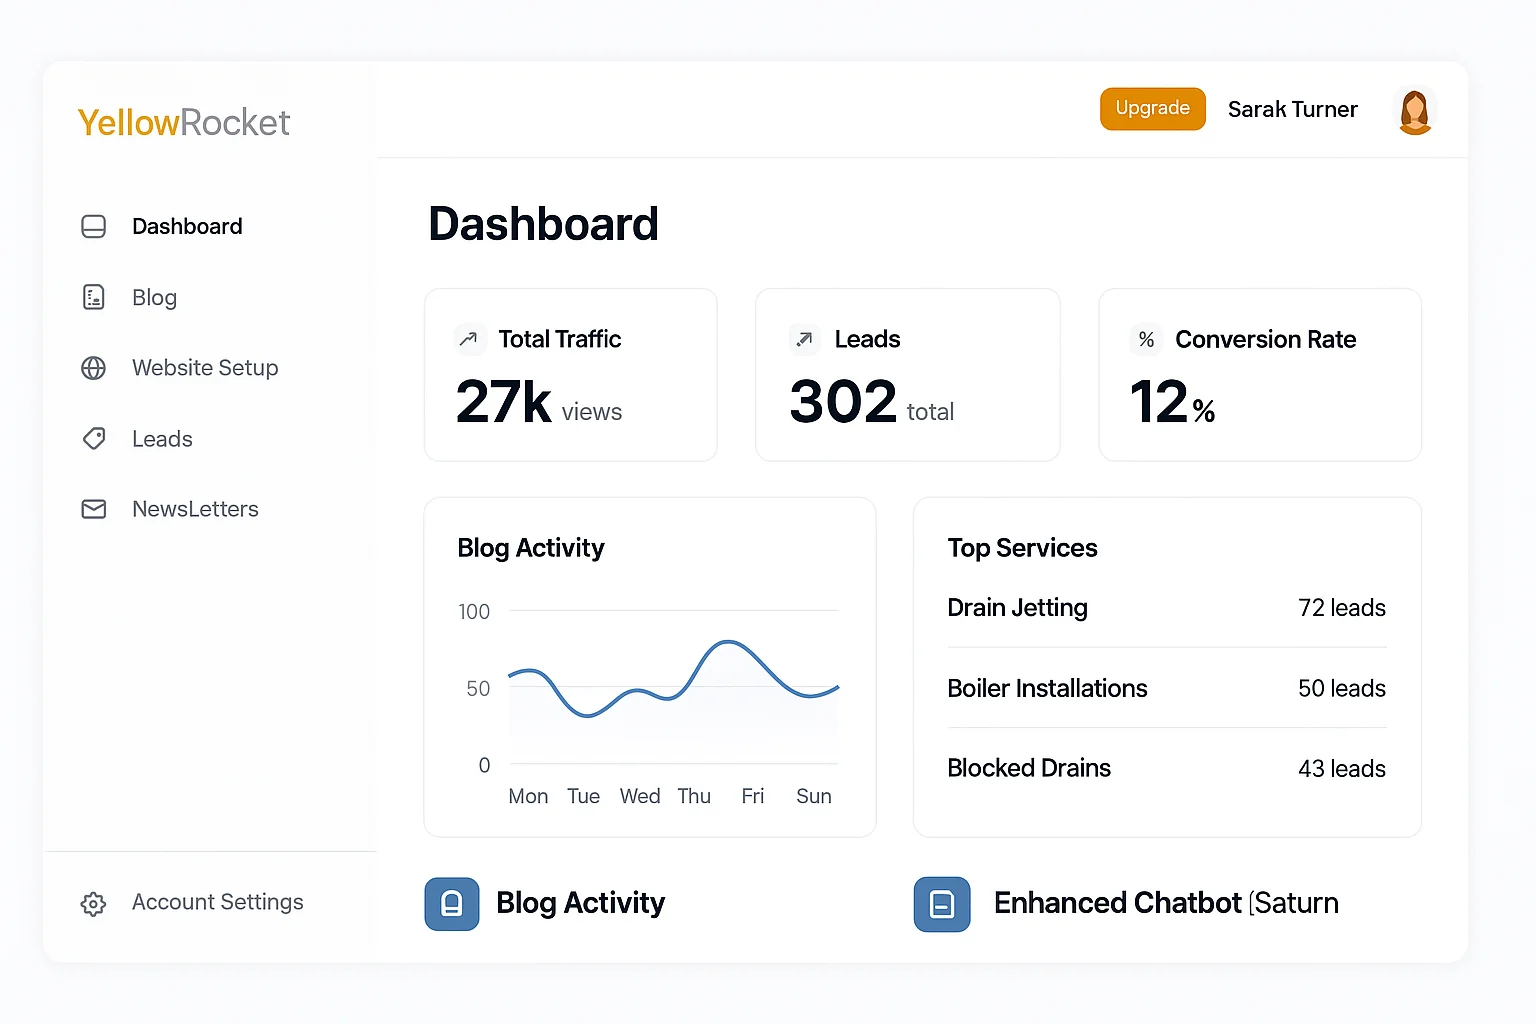Click the Conversion Rate percent icon
The width and height of the screenshot is (1536, 1024).
tap(1146, 340)
